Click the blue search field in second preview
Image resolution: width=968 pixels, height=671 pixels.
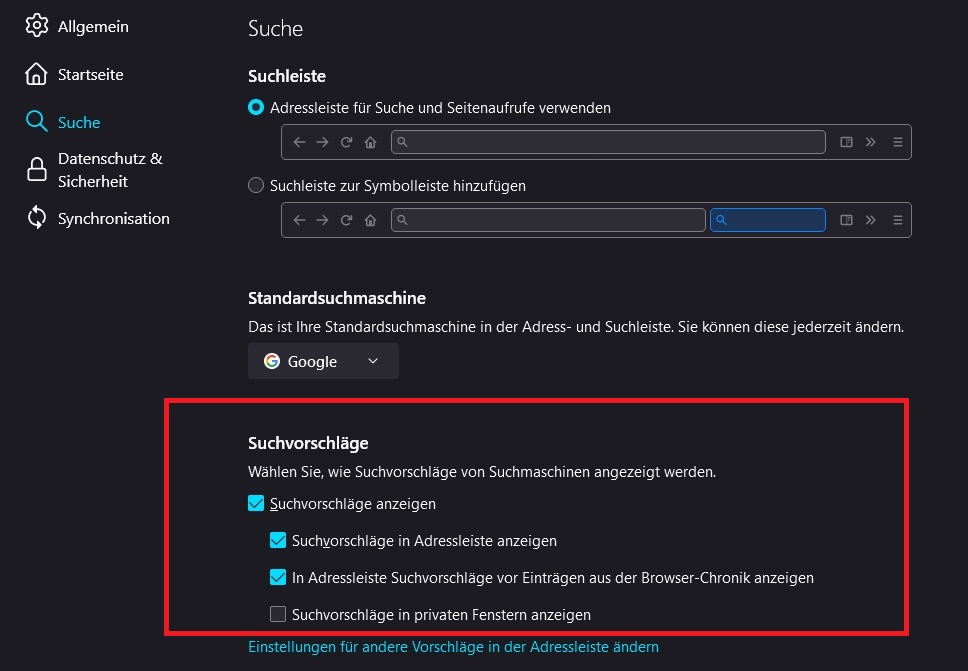click(x=767, y=220)
